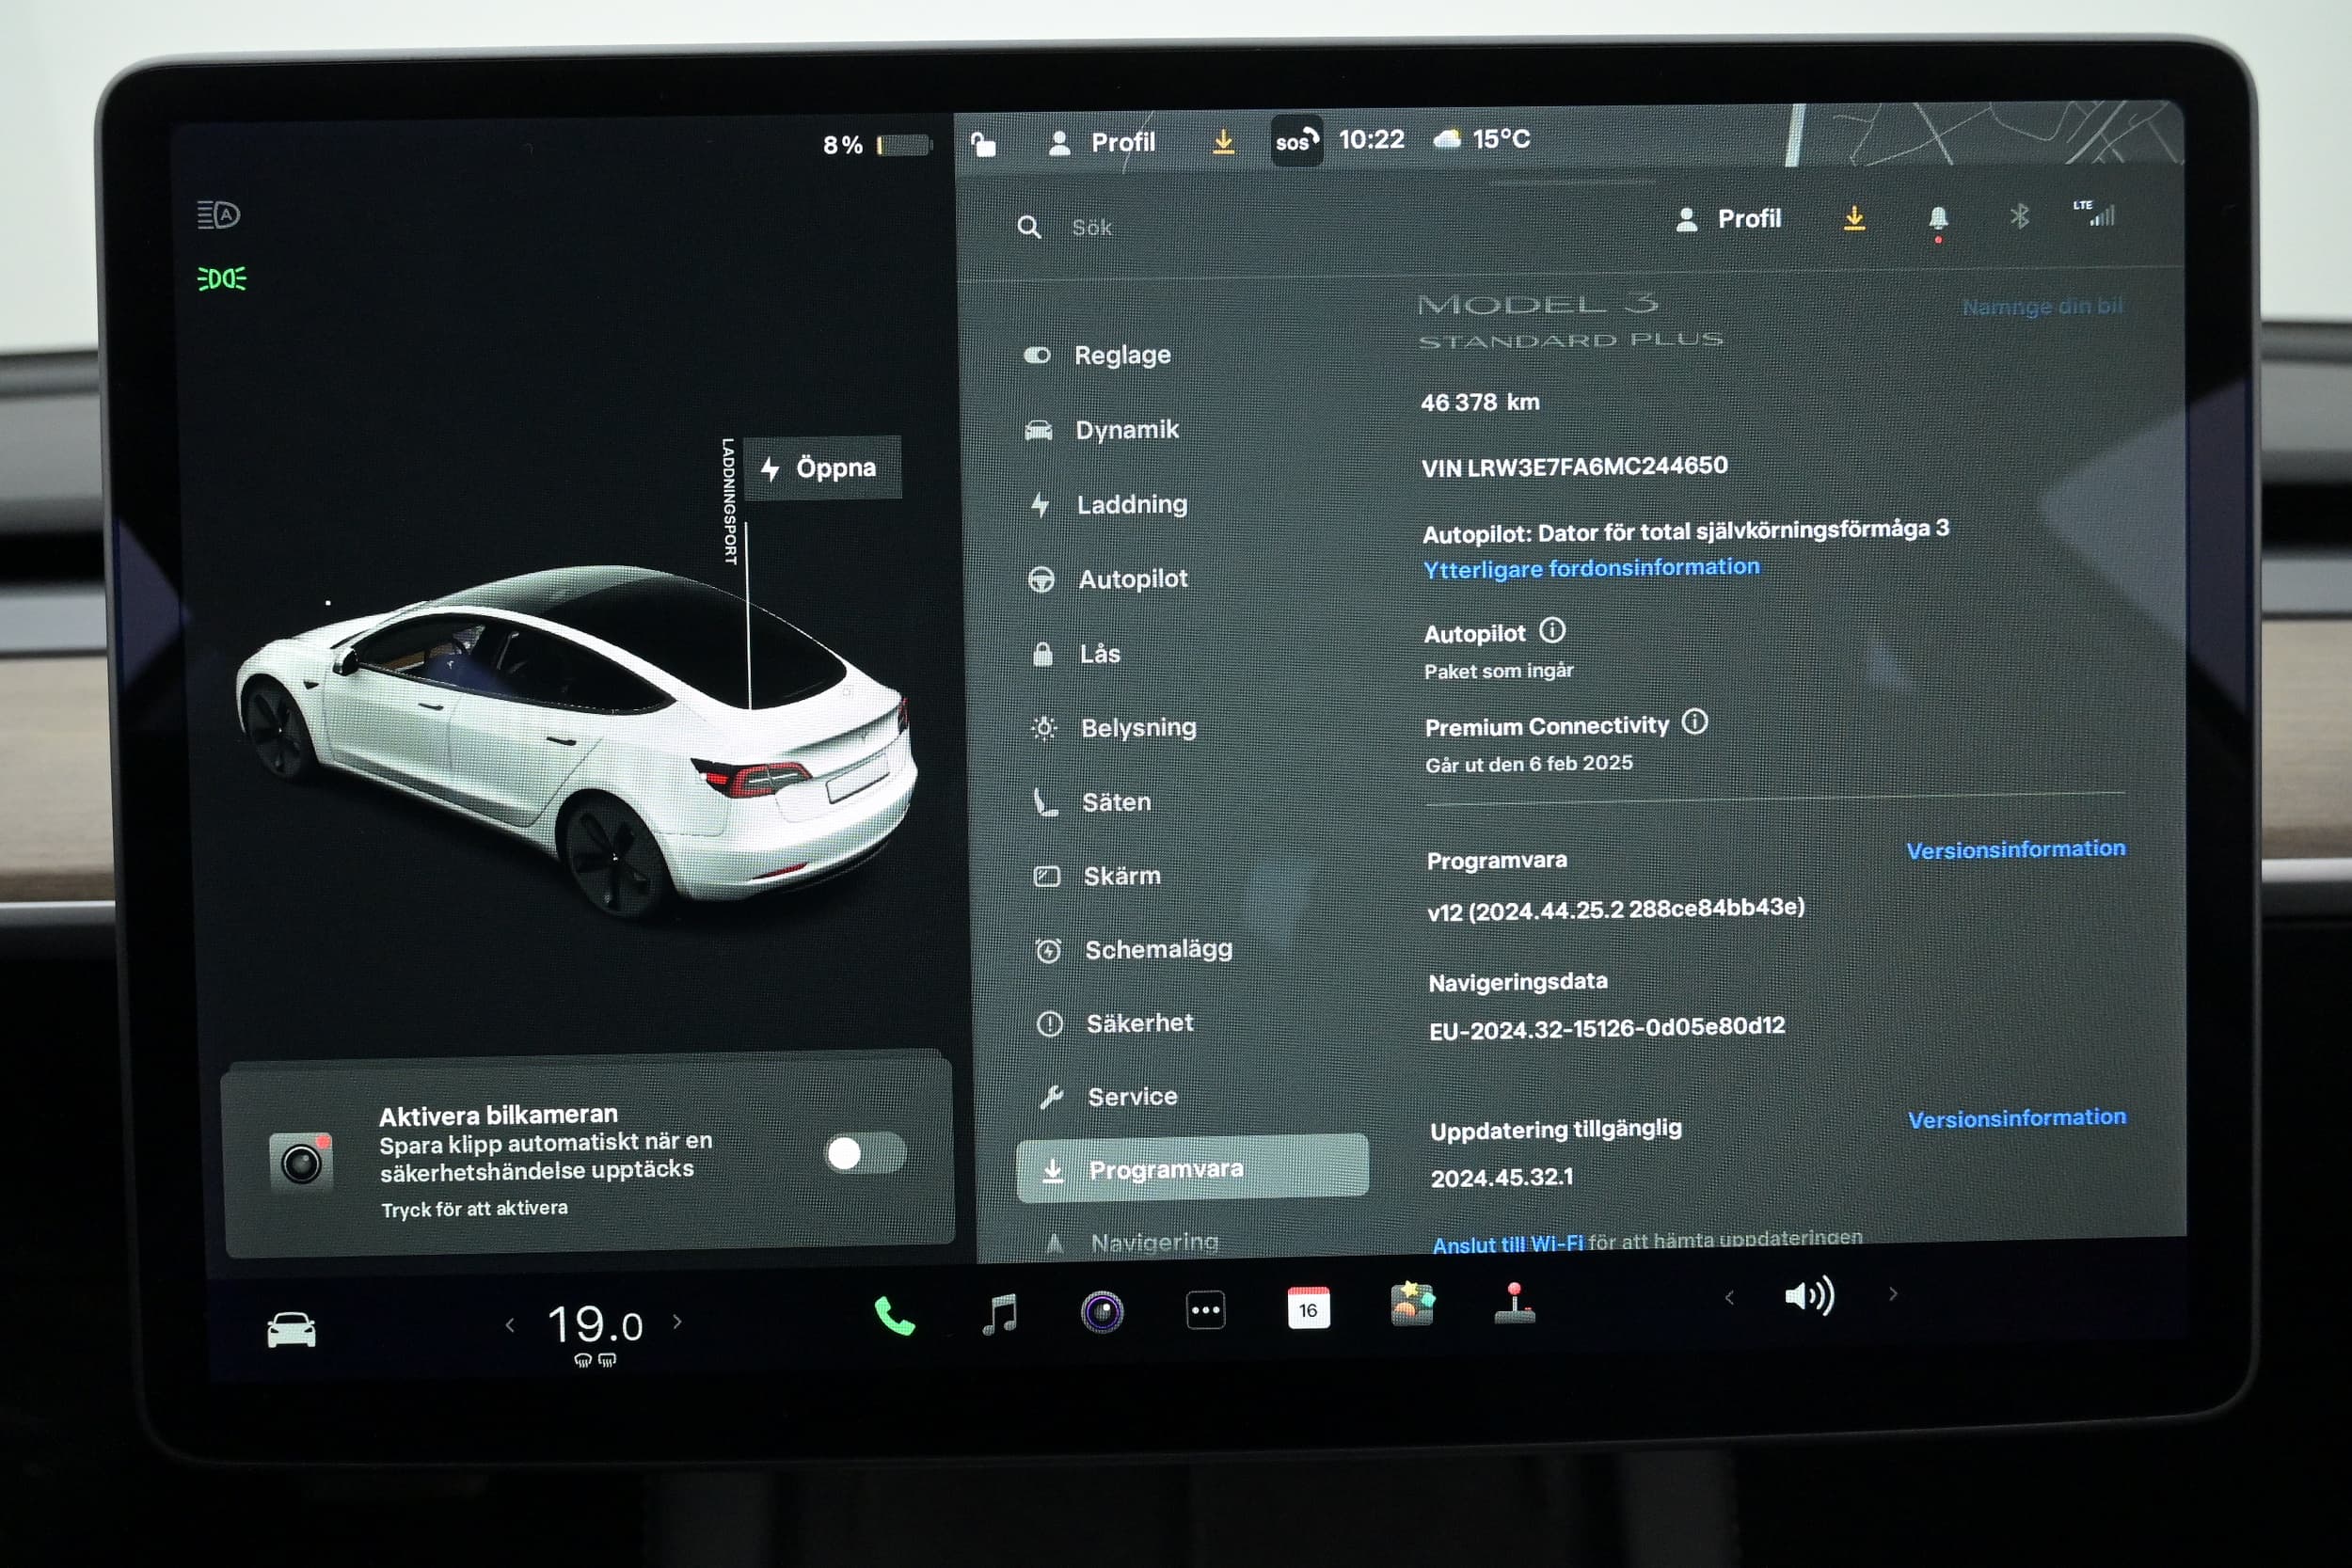Tap the green parking lights indicator
2352x1568 pixels.
point(221,278)
